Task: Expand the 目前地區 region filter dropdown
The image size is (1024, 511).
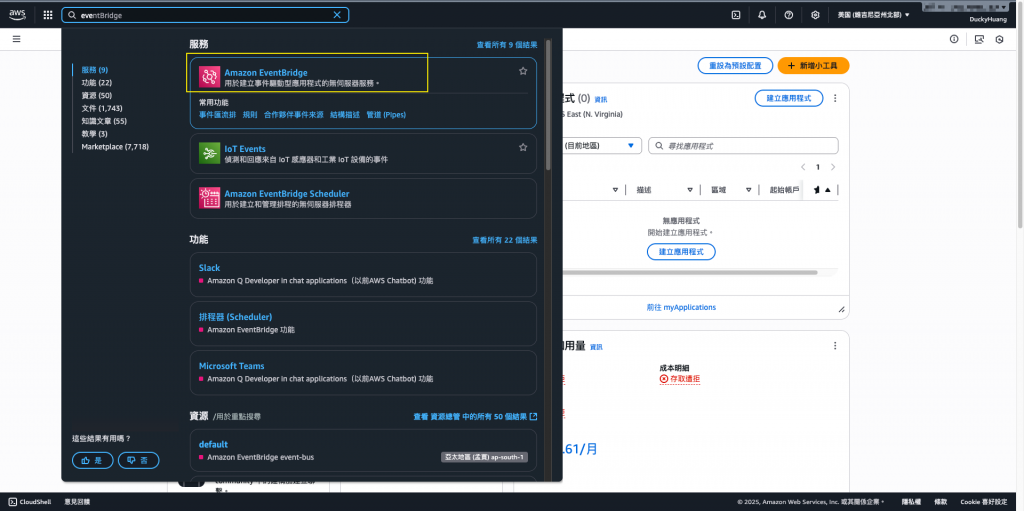Action: tap(601, 146)
